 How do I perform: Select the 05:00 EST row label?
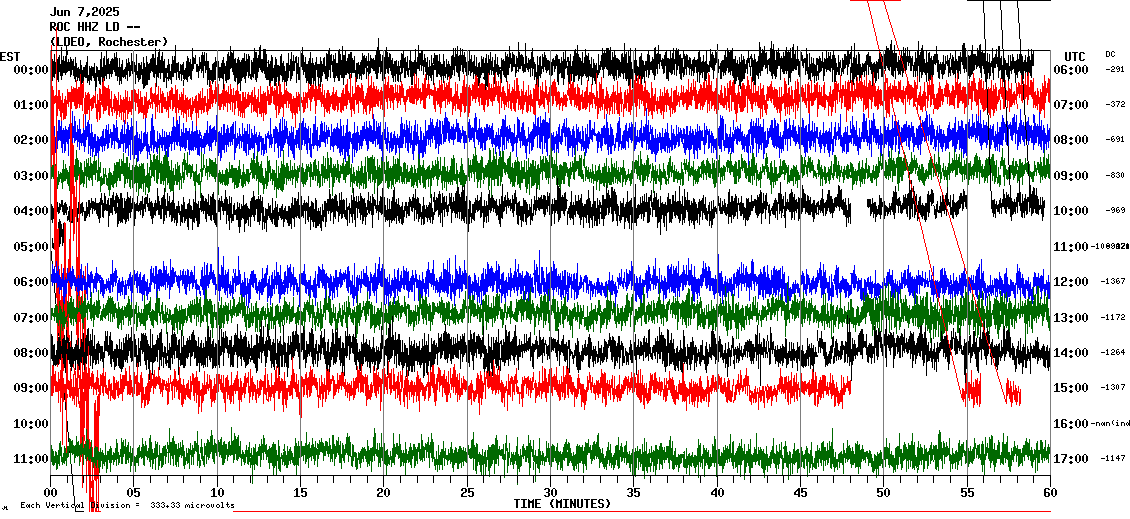point(32,246)
